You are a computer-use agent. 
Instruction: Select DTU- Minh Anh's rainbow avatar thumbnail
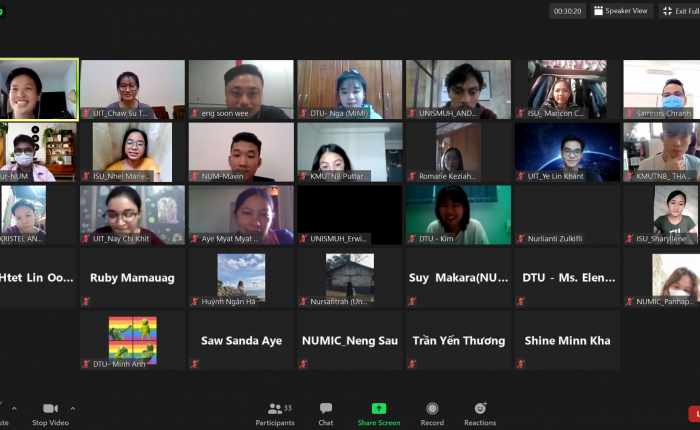tap(132, 339)
